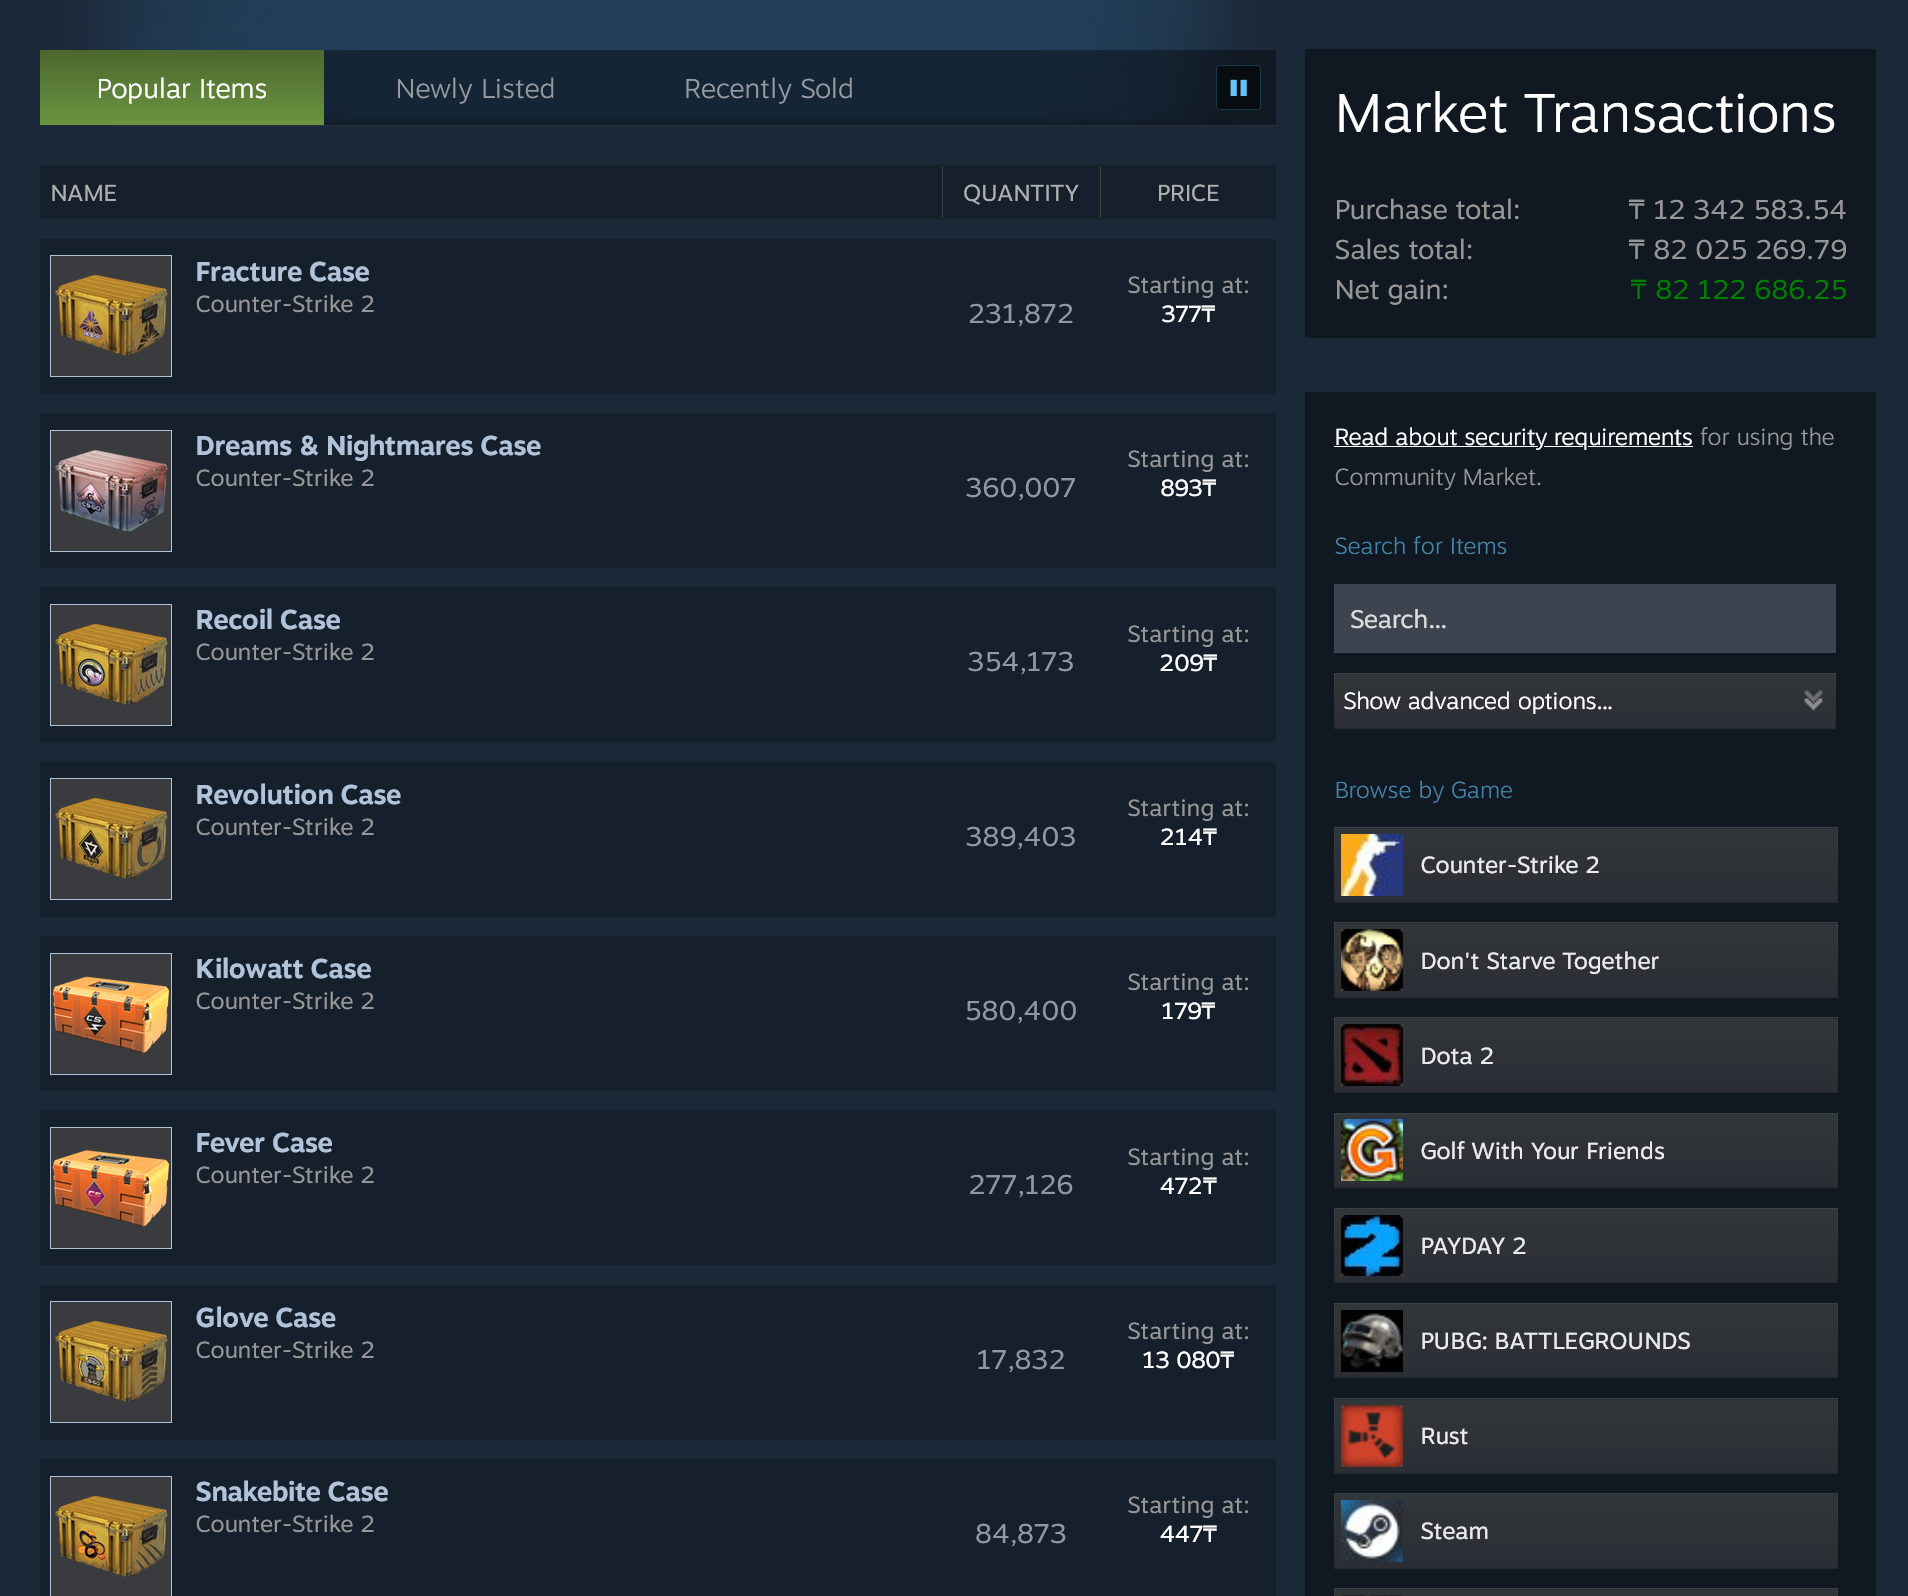
Task: Click the QUANTITY column header
Action: pyautogui.click(x=1021, y=193)
